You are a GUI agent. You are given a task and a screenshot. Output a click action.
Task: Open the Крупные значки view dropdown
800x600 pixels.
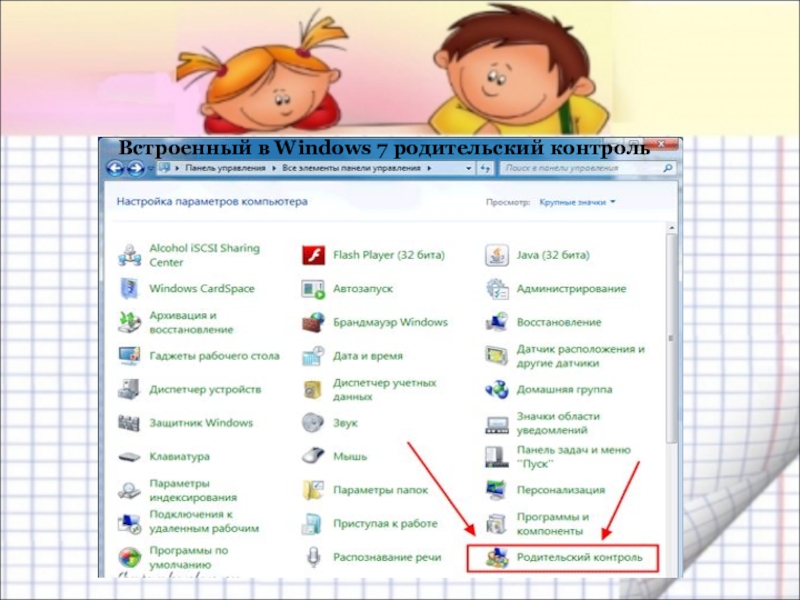pos(578,202)
